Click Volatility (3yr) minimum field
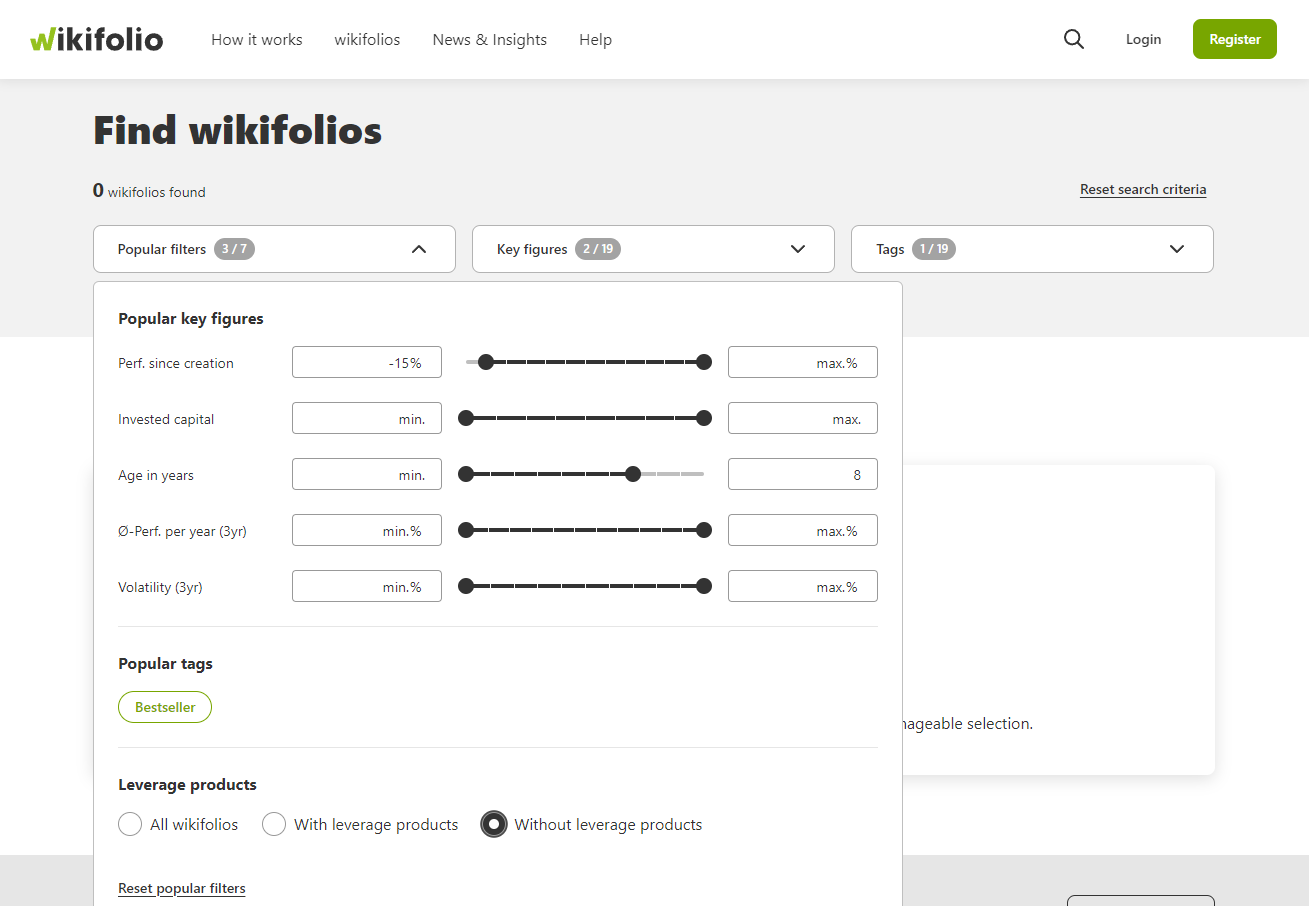 tap(367, 586)
